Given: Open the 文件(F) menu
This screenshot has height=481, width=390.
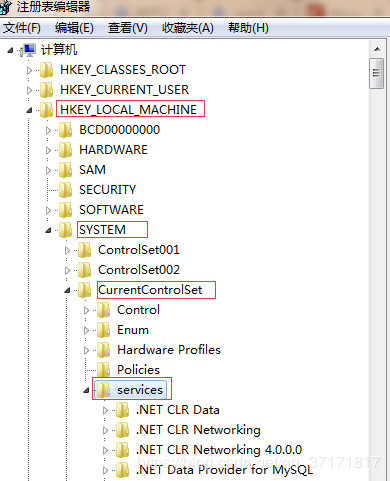Looking at the screenshot, I should [x=22, y=28].
